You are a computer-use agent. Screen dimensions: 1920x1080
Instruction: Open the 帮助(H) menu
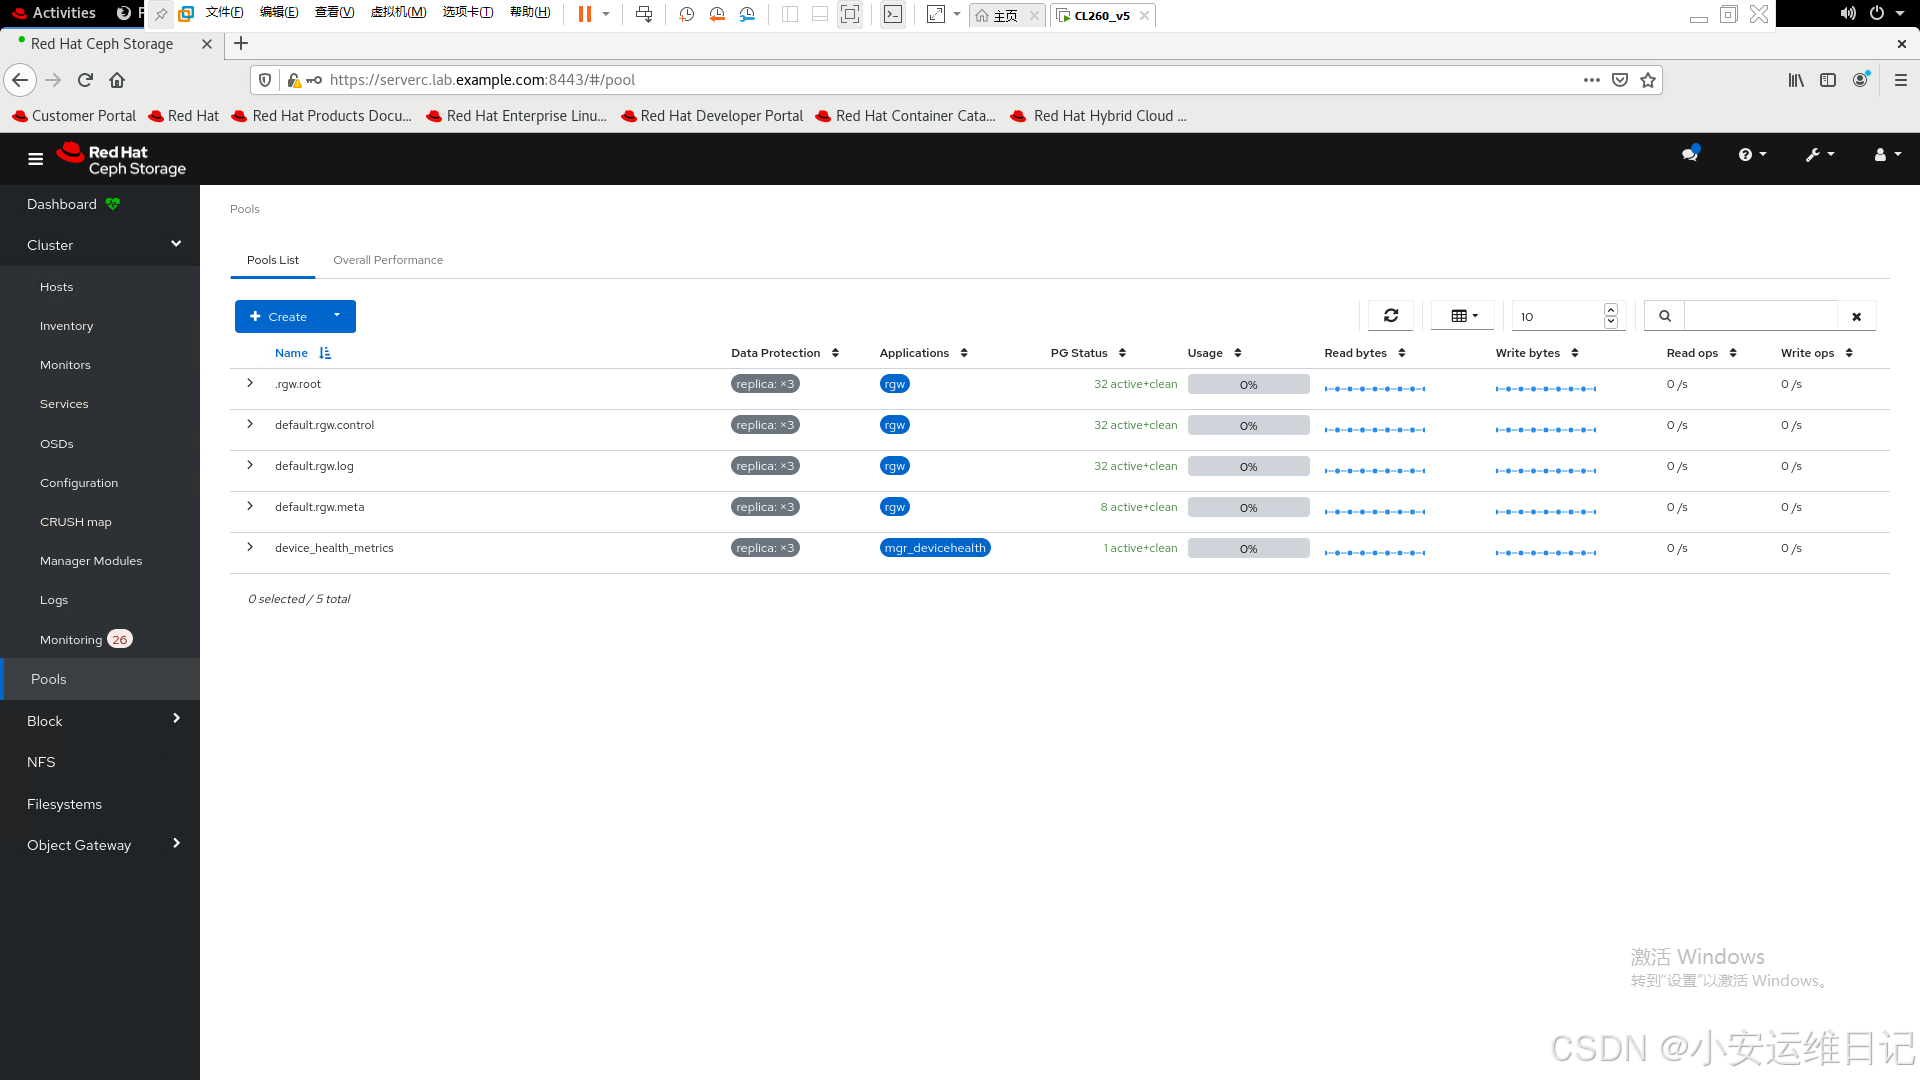(530, 13)
